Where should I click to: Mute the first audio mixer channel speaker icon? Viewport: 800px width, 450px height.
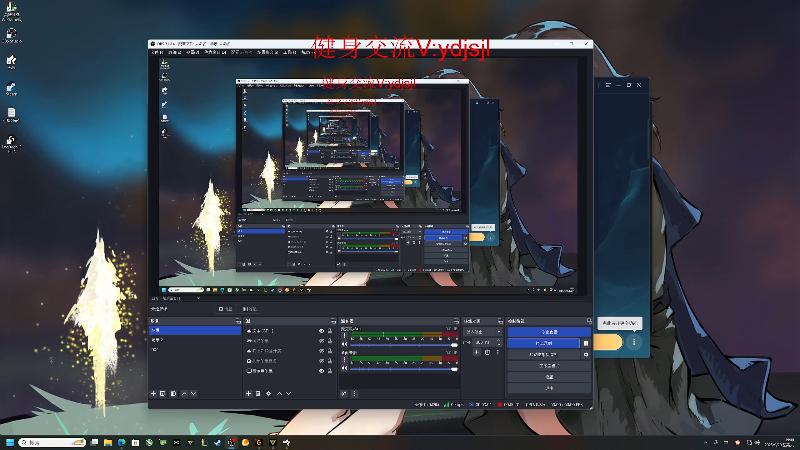[344, 344]
